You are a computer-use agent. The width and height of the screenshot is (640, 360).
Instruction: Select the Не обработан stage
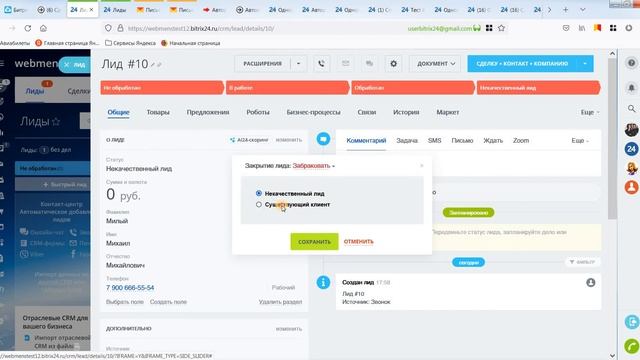click(x=162, y=88)
